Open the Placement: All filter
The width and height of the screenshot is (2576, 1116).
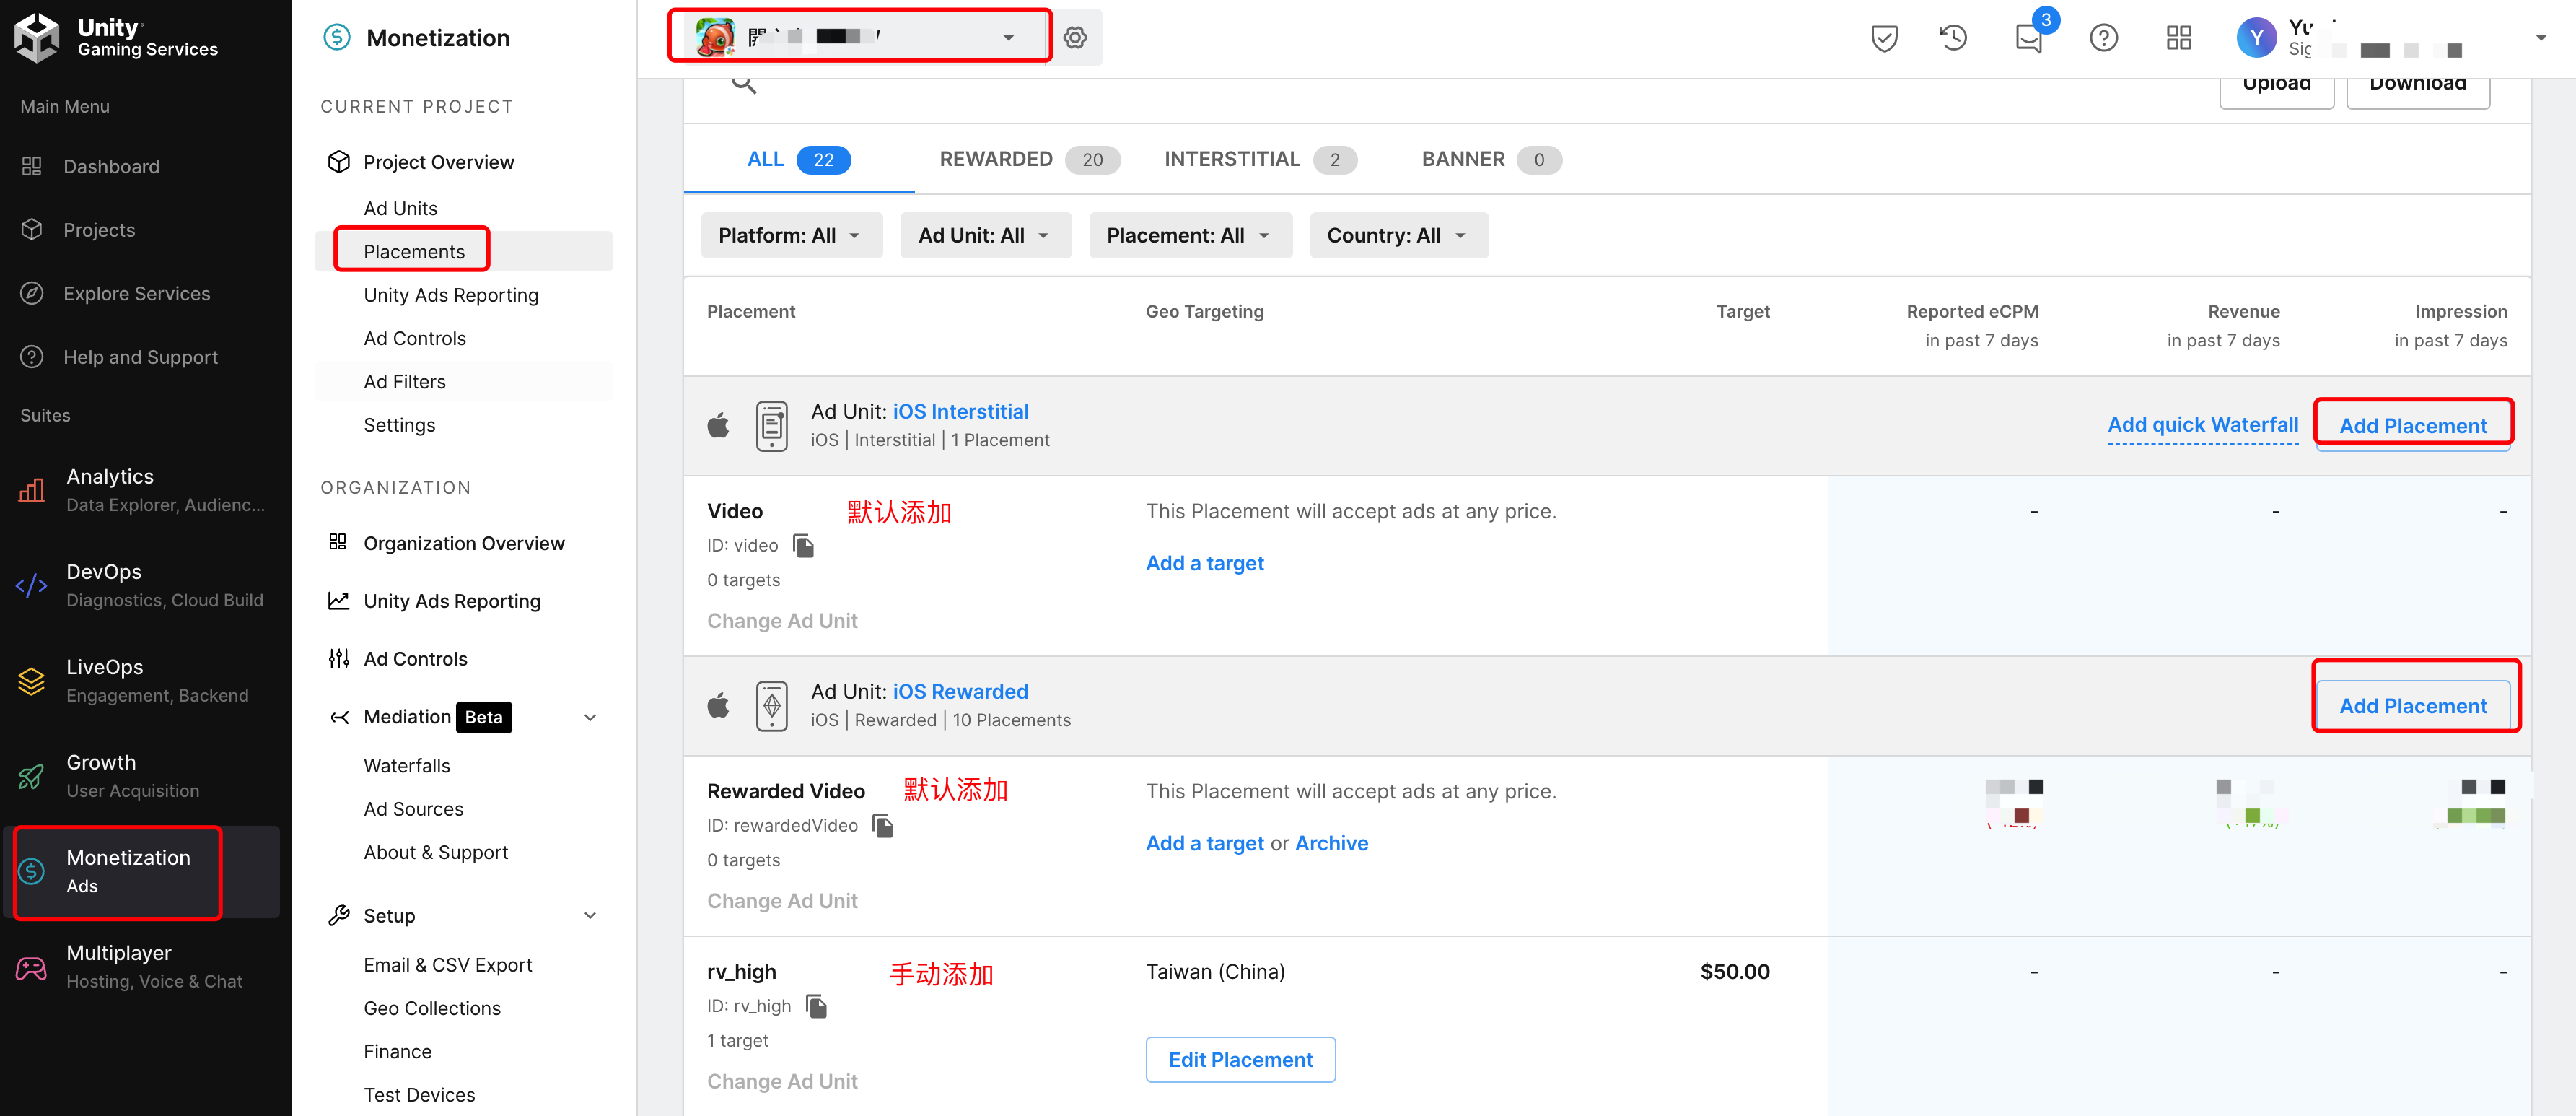click(x=1190, y=235)
